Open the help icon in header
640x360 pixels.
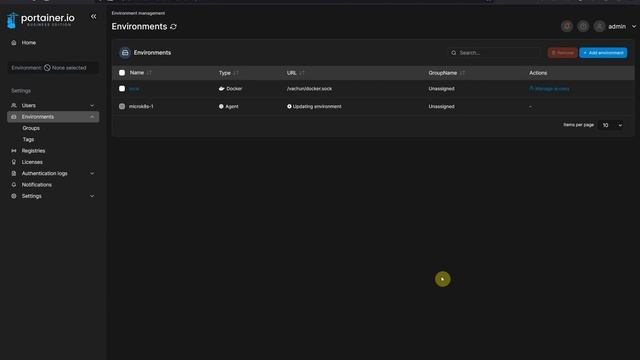[583, 26]
